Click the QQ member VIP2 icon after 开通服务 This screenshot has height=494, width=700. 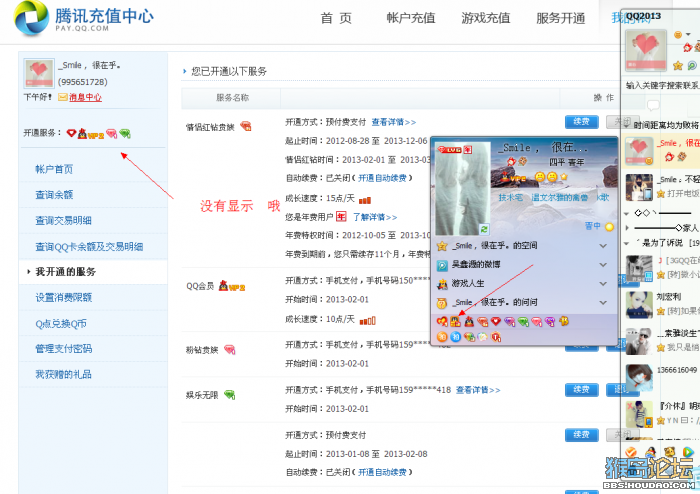pos(91,133)
